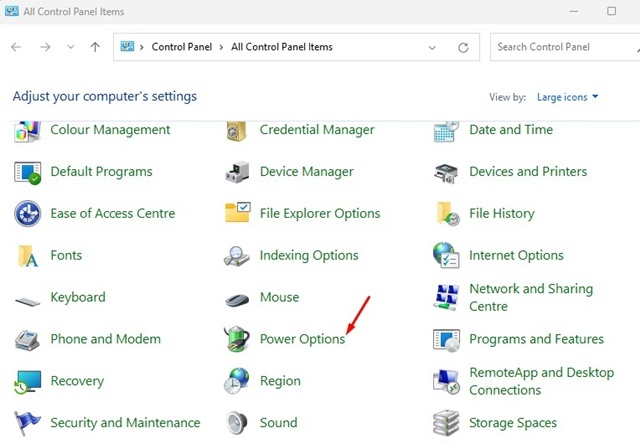Viewport: 640px width, 443px height.
Task: Open the Sound speaker icon
Action: pos(237,423)
